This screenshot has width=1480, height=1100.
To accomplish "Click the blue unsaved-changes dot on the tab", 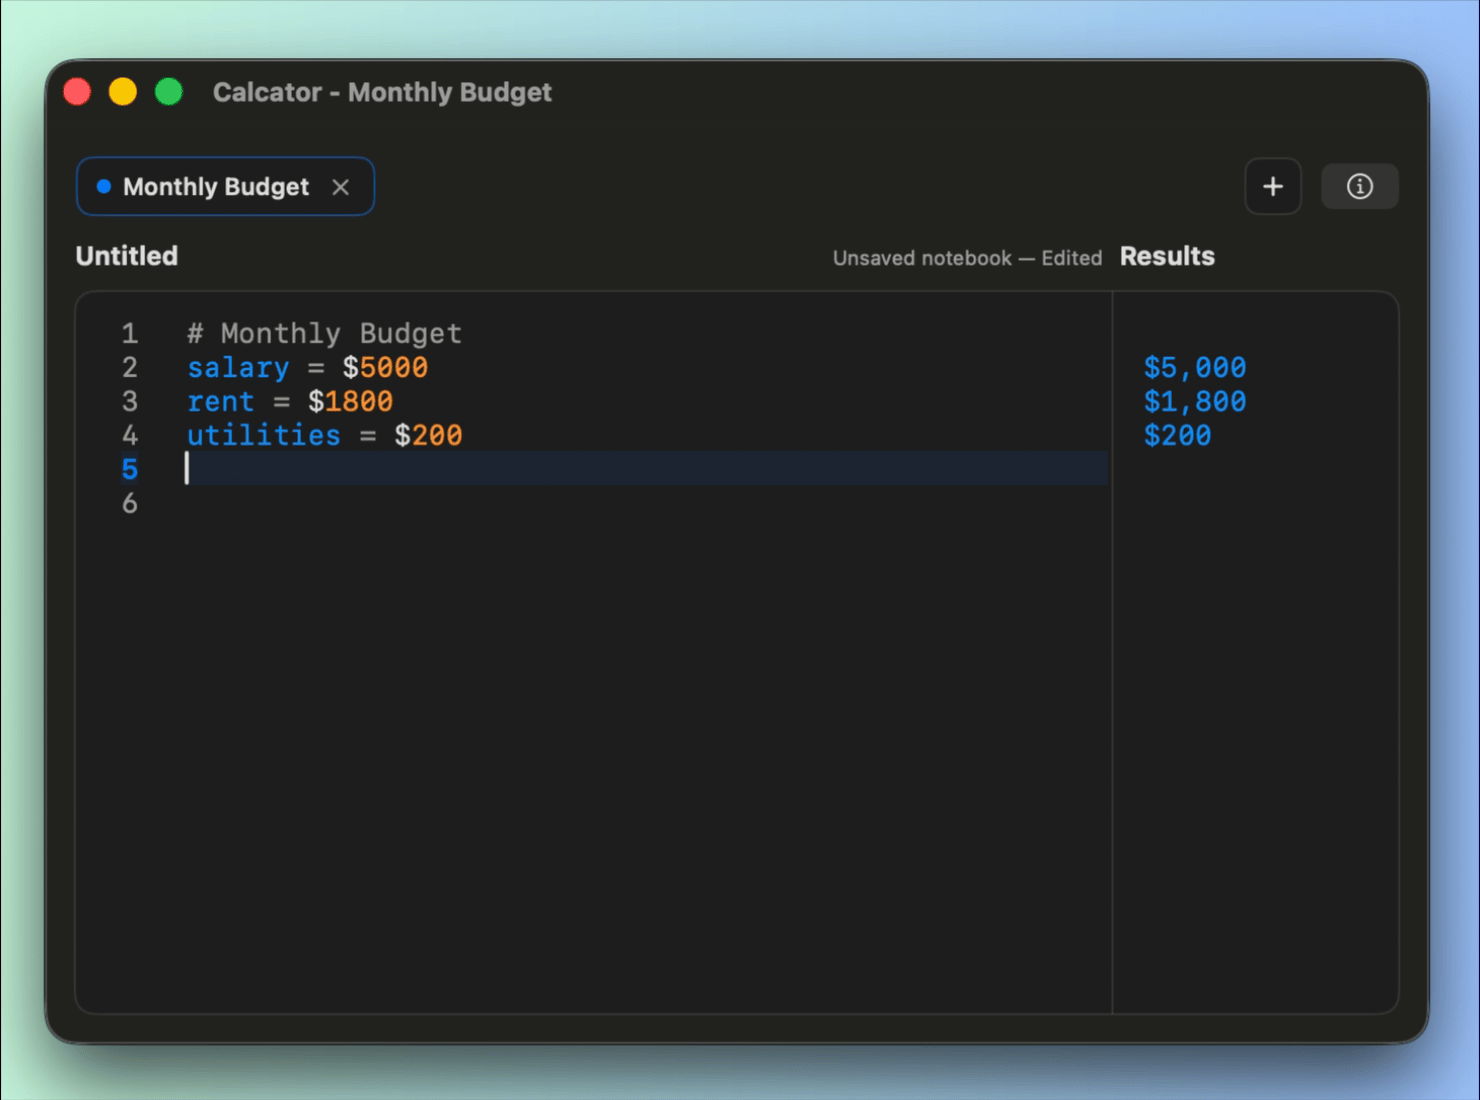I will [103, 186].
